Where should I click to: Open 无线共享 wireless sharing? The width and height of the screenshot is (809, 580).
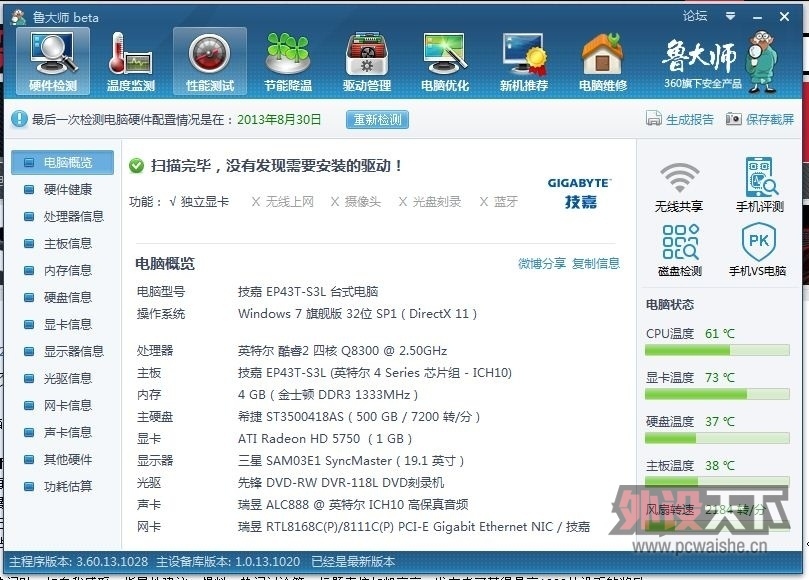[x=679, y=187]
